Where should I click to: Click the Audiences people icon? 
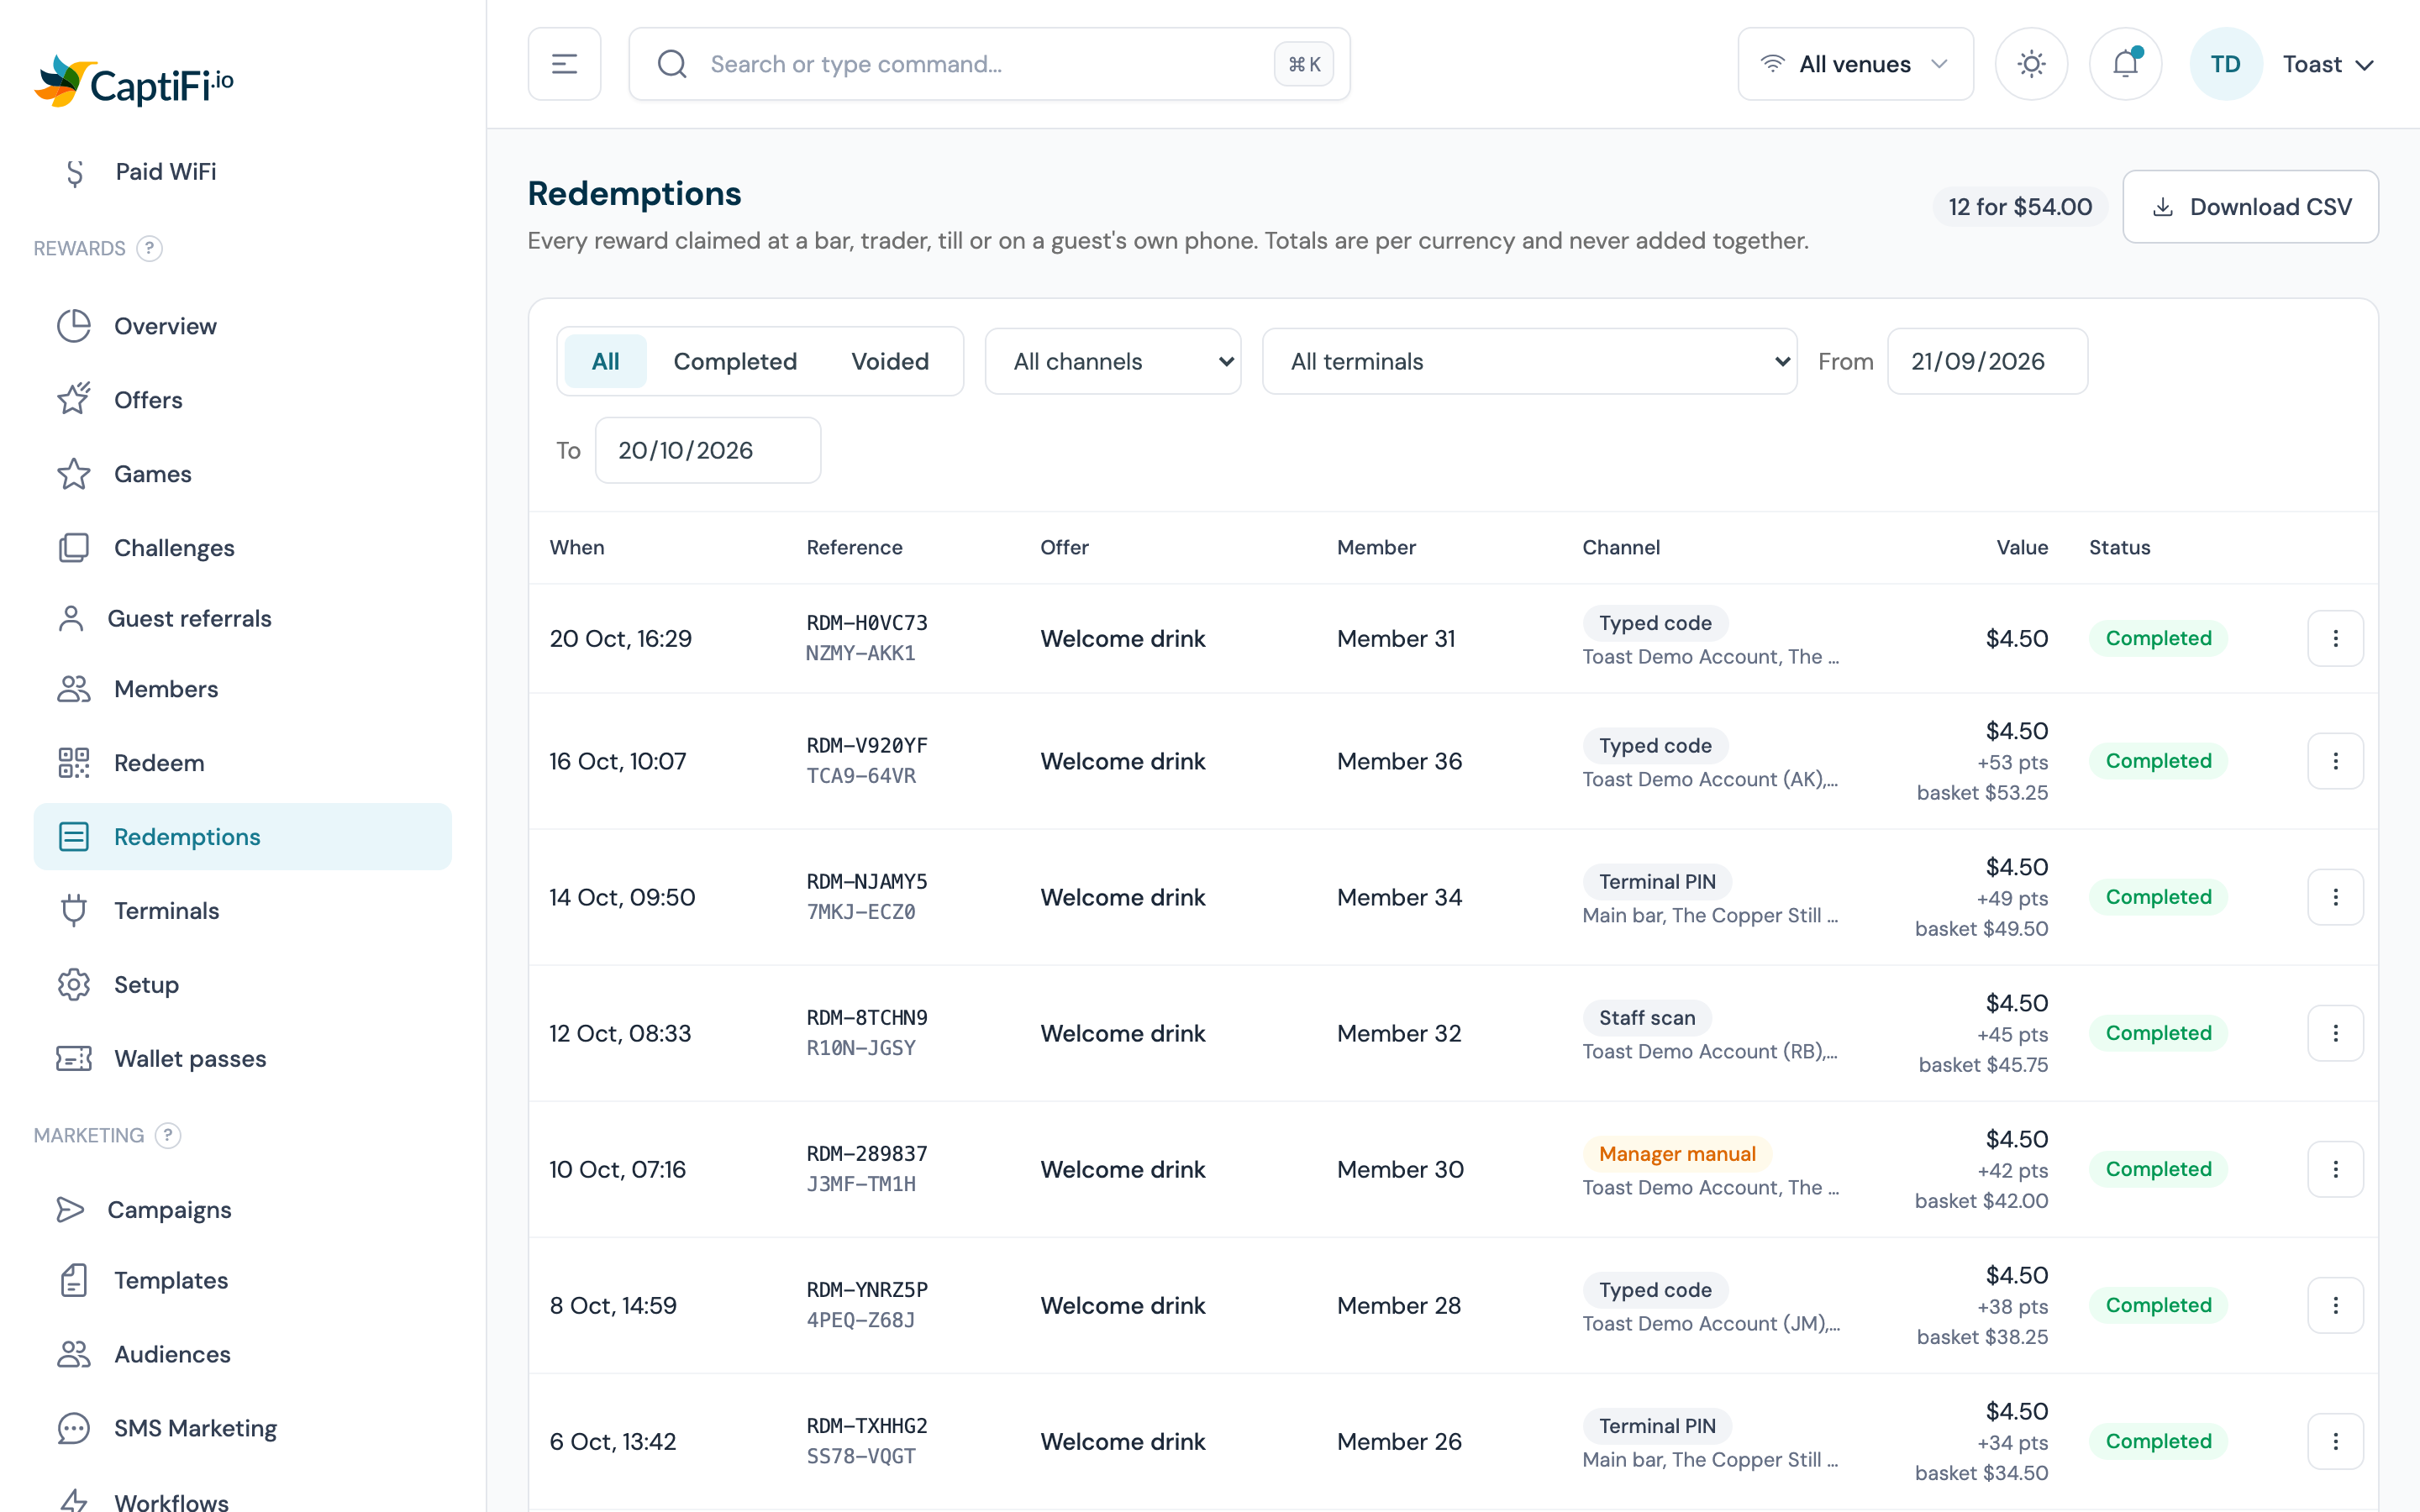tap(74, 1354)
